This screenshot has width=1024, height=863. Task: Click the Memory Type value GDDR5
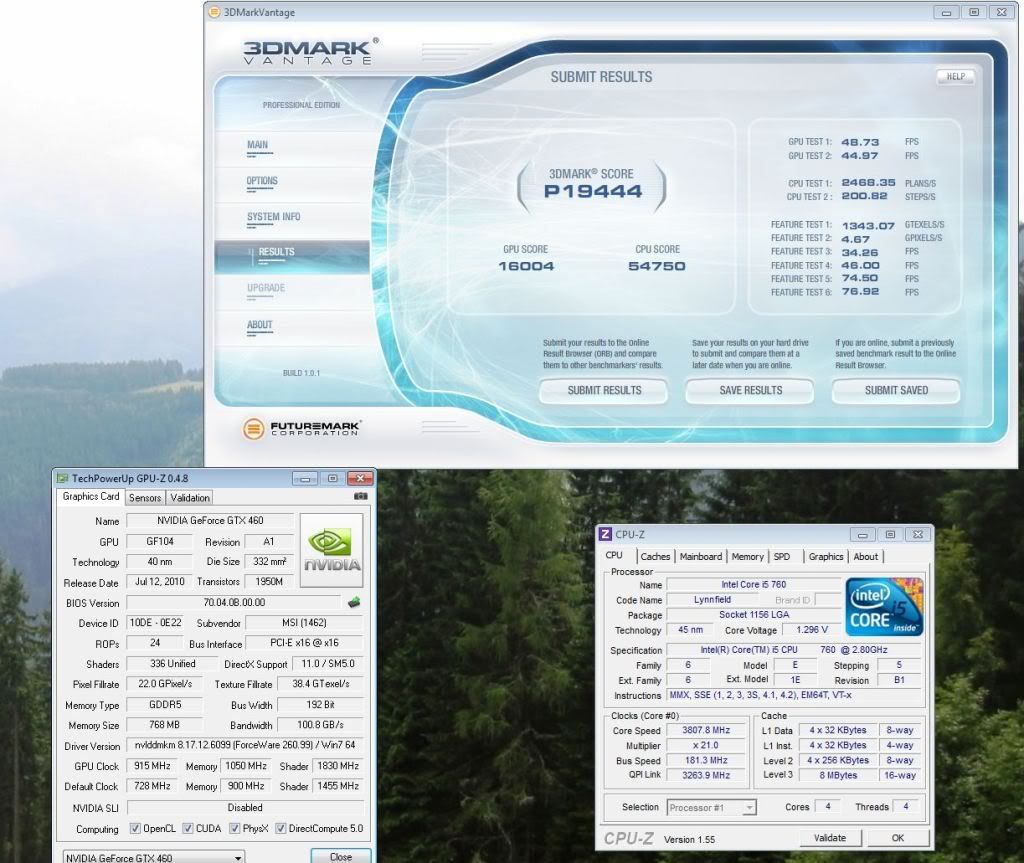165,705
